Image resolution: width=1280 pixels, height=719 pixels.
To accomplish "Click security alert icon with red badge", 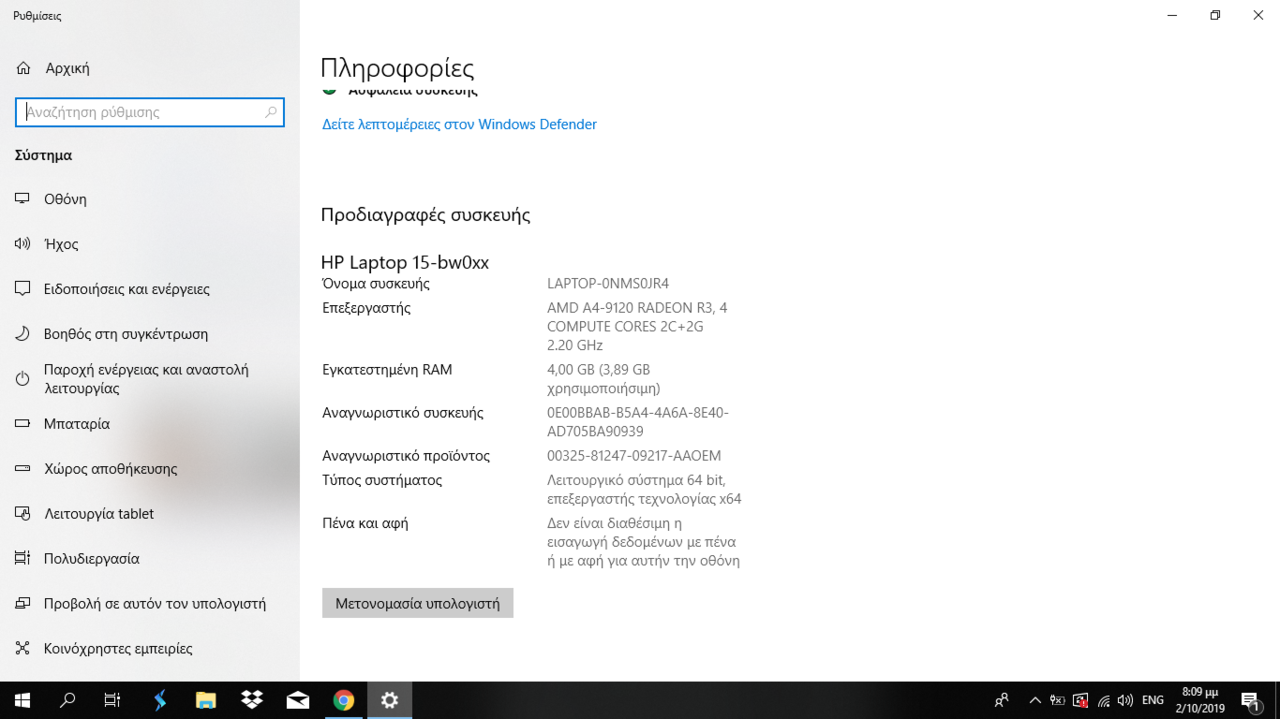I will [1080, 700].
